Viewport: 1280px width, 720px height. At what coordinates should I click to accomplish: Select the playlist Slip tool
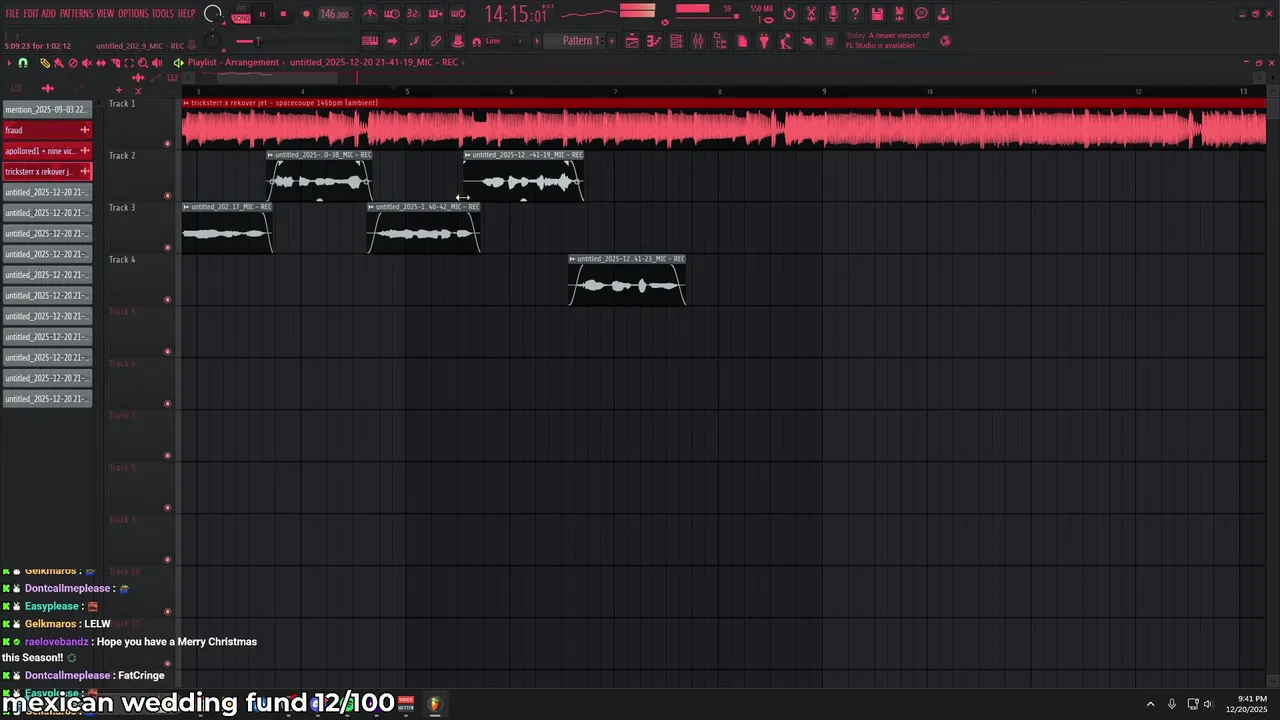[x=100, y=63]
